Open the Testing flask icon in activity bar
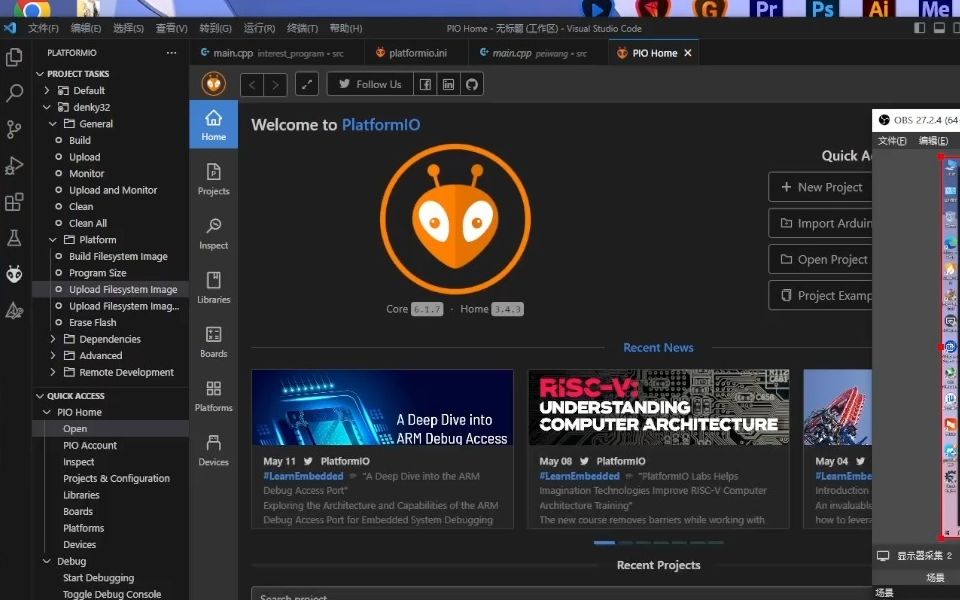Screen dimensions: 960x600 pyautogui.click(x=14, y=238)
